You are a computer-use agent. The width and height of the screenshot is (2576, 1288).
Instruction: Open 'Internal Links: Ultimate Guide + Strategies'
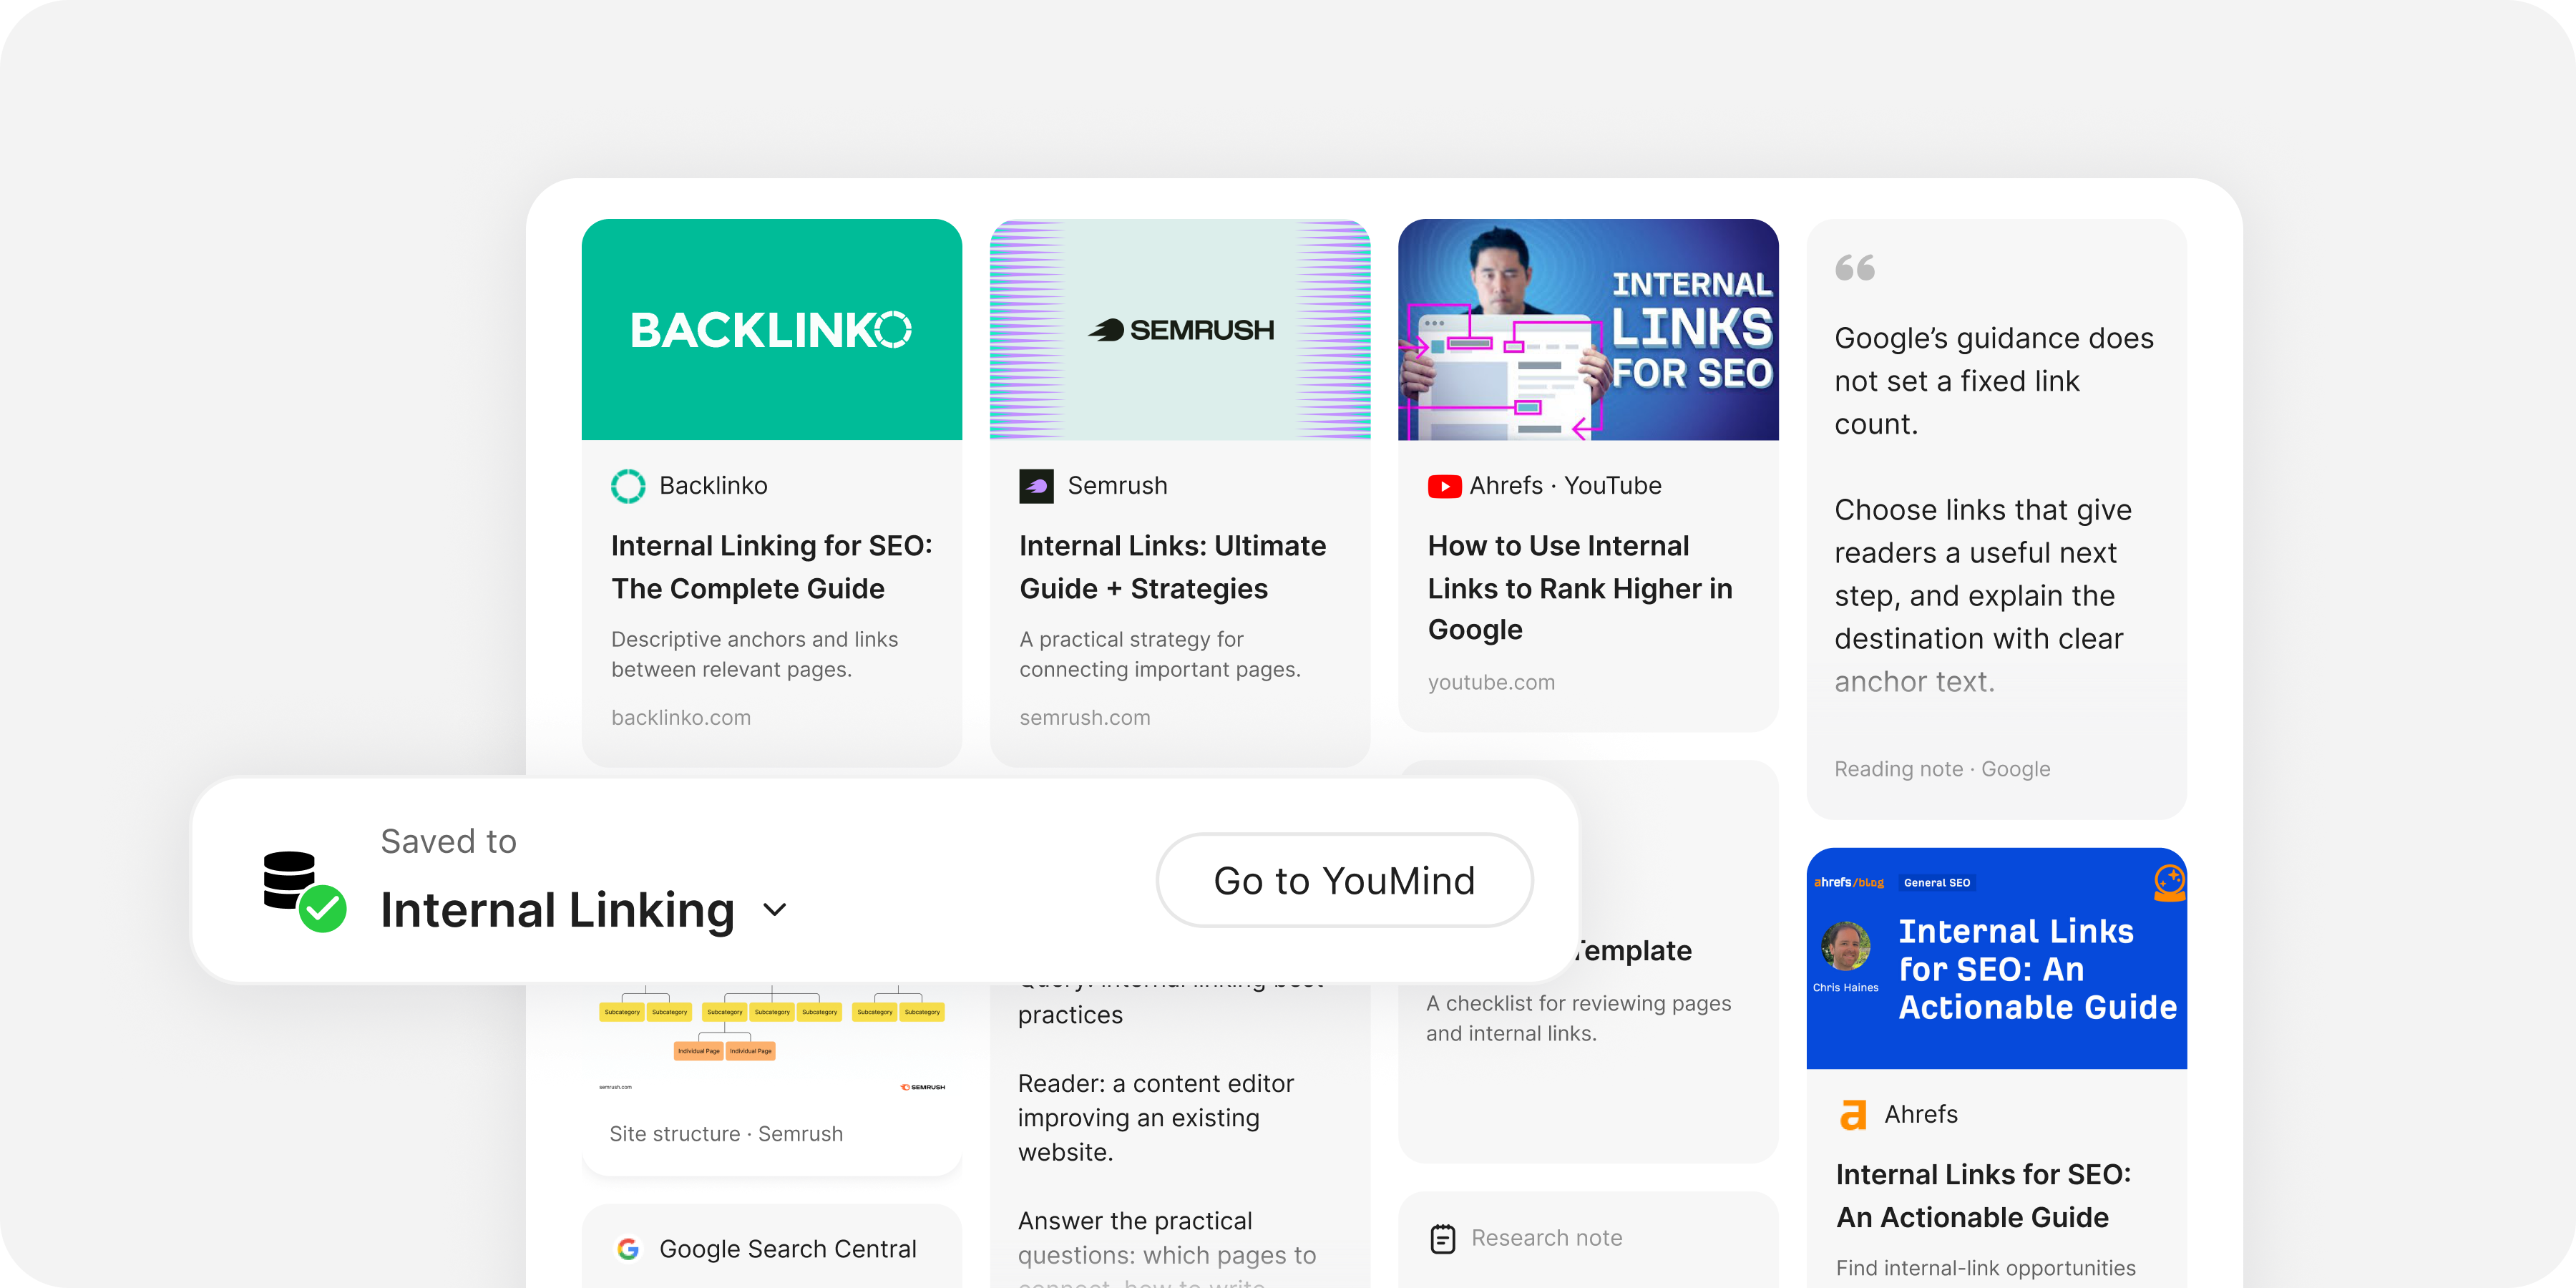(1173, 567)
